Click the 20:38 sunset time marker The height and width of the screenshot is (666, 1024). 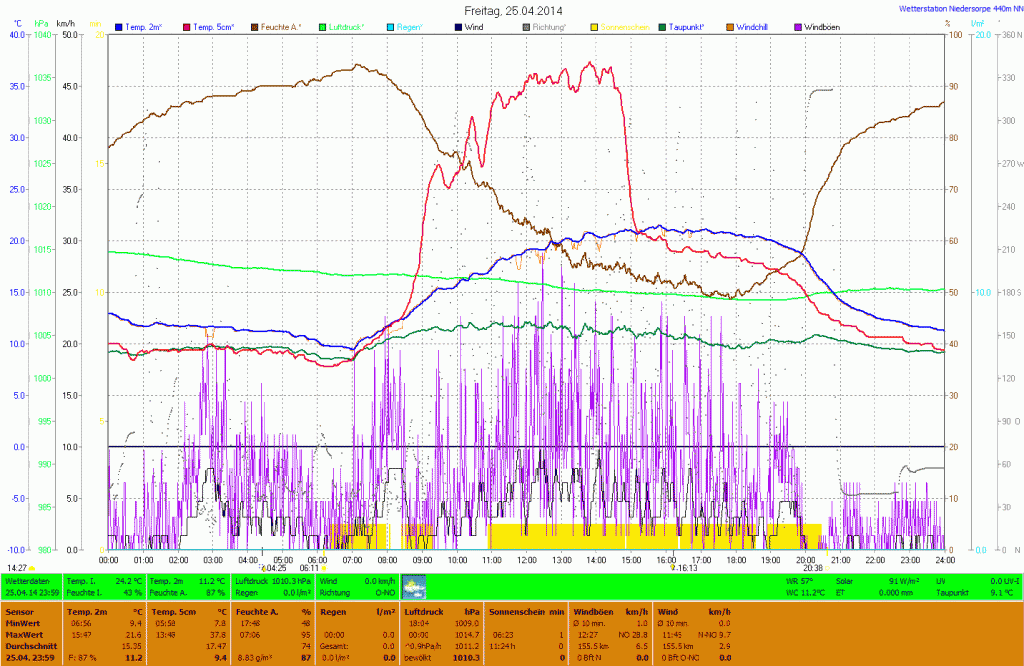pos(812,567)
